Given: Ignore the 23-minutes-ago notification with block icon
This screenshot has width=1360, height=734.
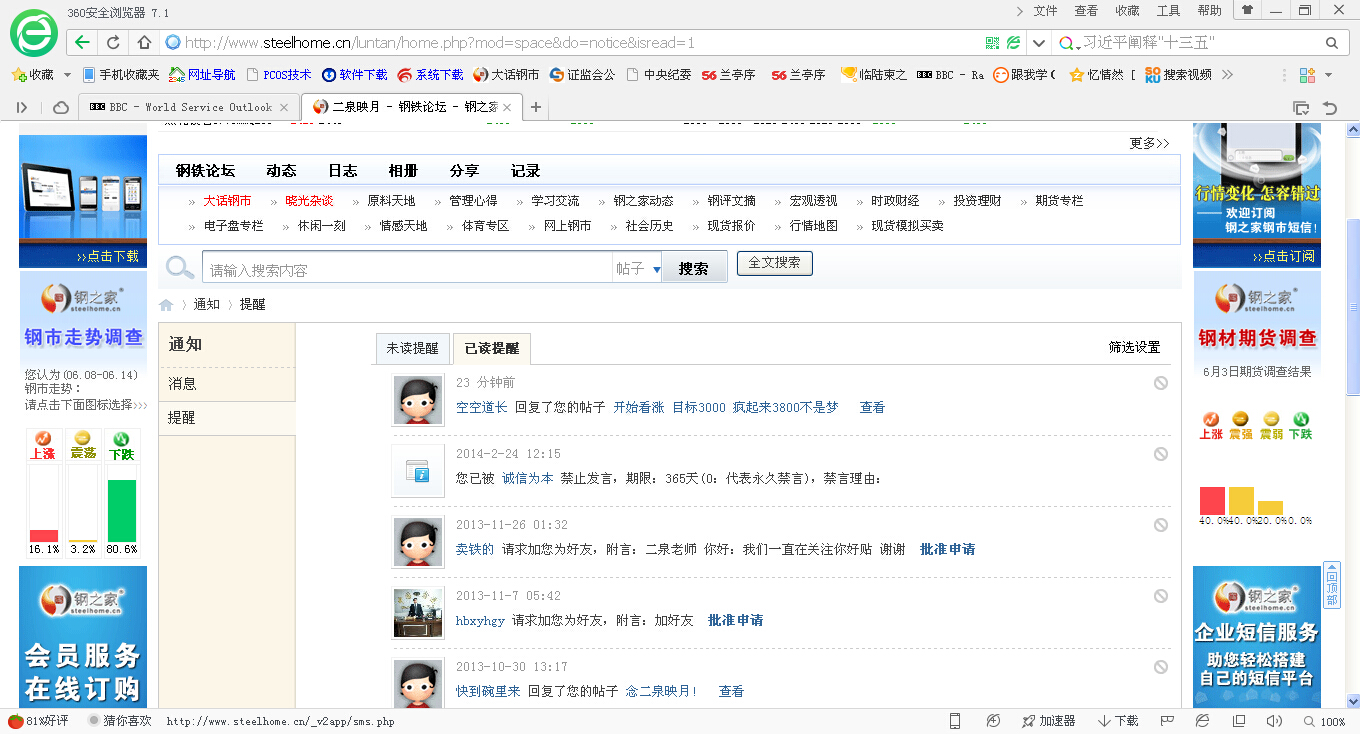Looking at the screenshot, I should click(x=1160, y=383).
